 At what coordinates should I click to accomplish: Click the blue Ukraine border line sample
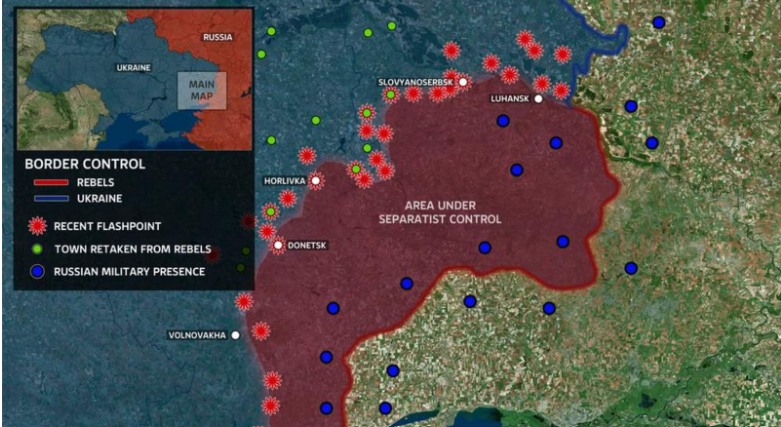(51, 198)
